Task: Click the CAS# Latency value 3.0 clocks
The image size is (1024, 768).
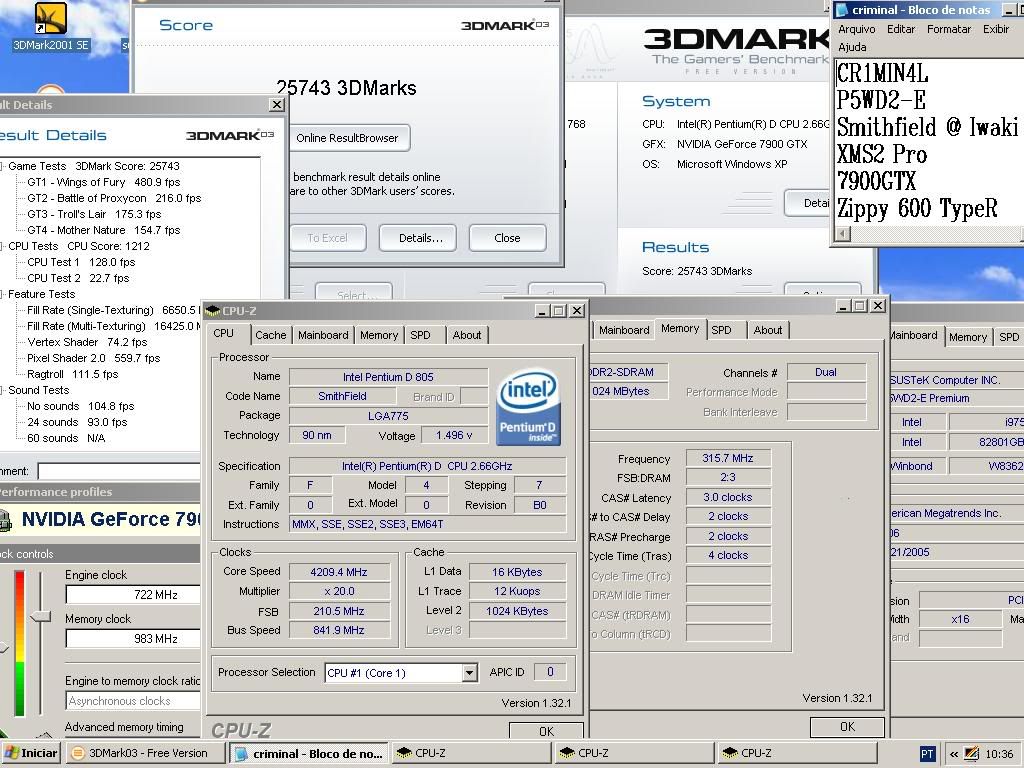Action: point(728,497)
